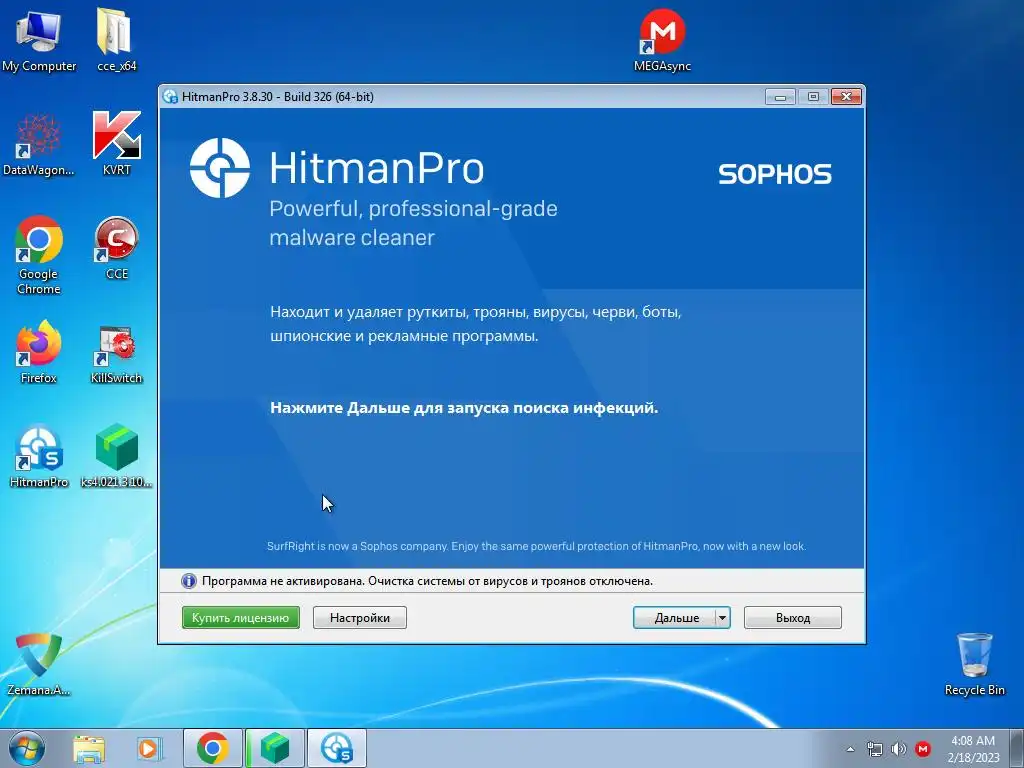Click the HitmanPro crosshair logo
Screen dimensions: 1024x768
[219, 168]
